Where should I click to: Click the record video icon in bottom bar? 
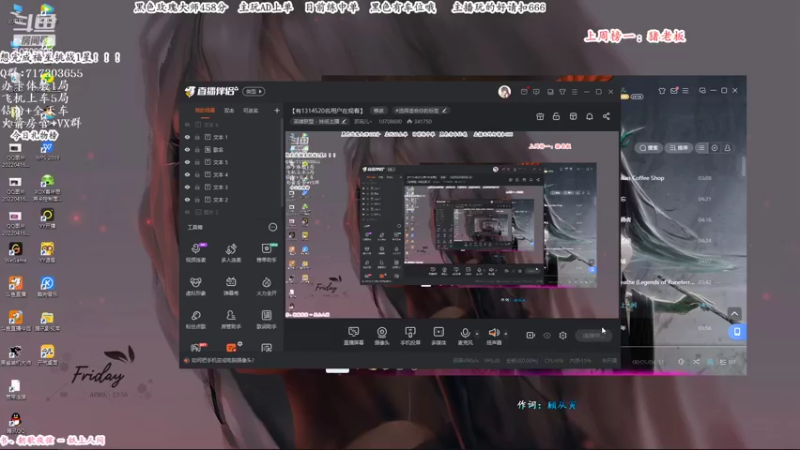click(531, 335)
